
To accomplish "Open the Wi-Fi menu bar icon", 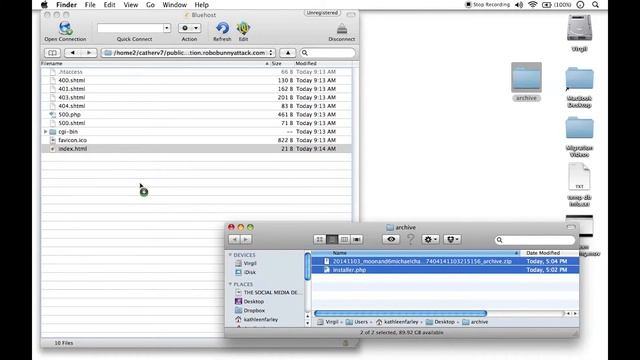I will (533, 5).
